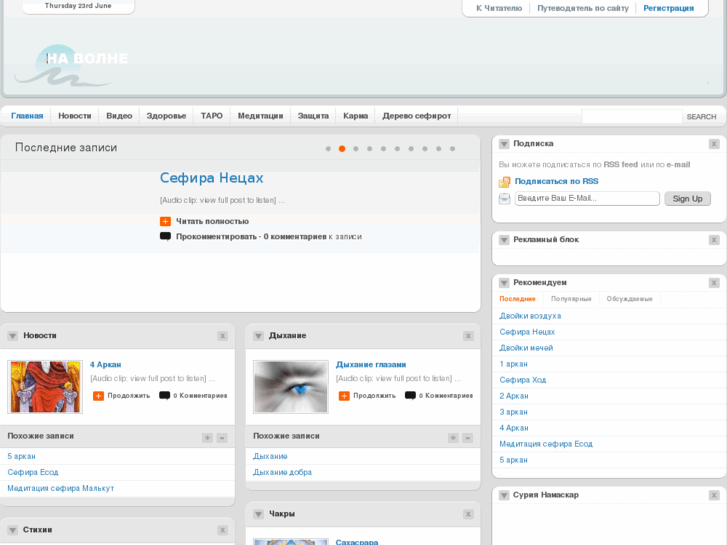The image size is (727, 545).
Task: Click the email address input field
Action: pos(586,198)
